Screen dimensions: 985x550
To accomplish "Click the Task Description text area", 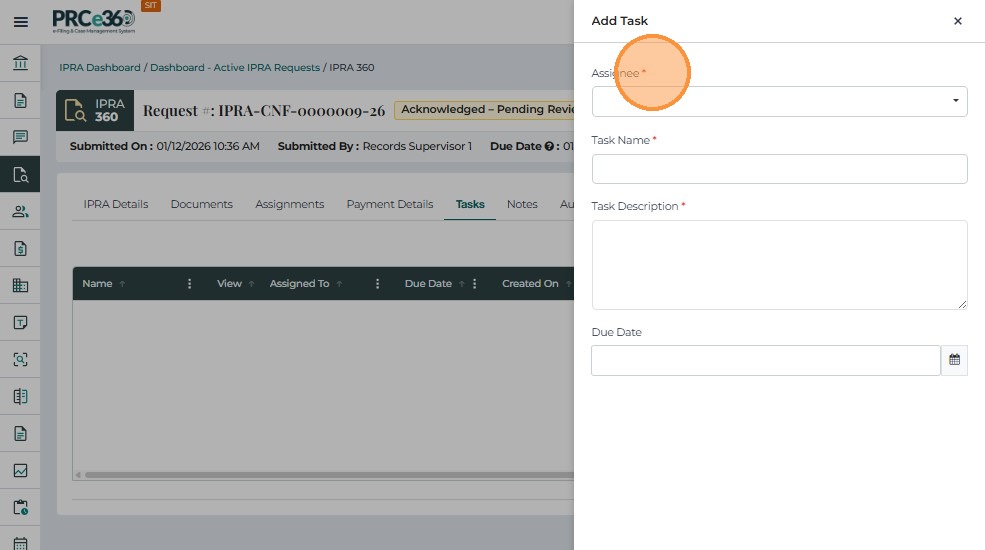I will coord(779,264).
